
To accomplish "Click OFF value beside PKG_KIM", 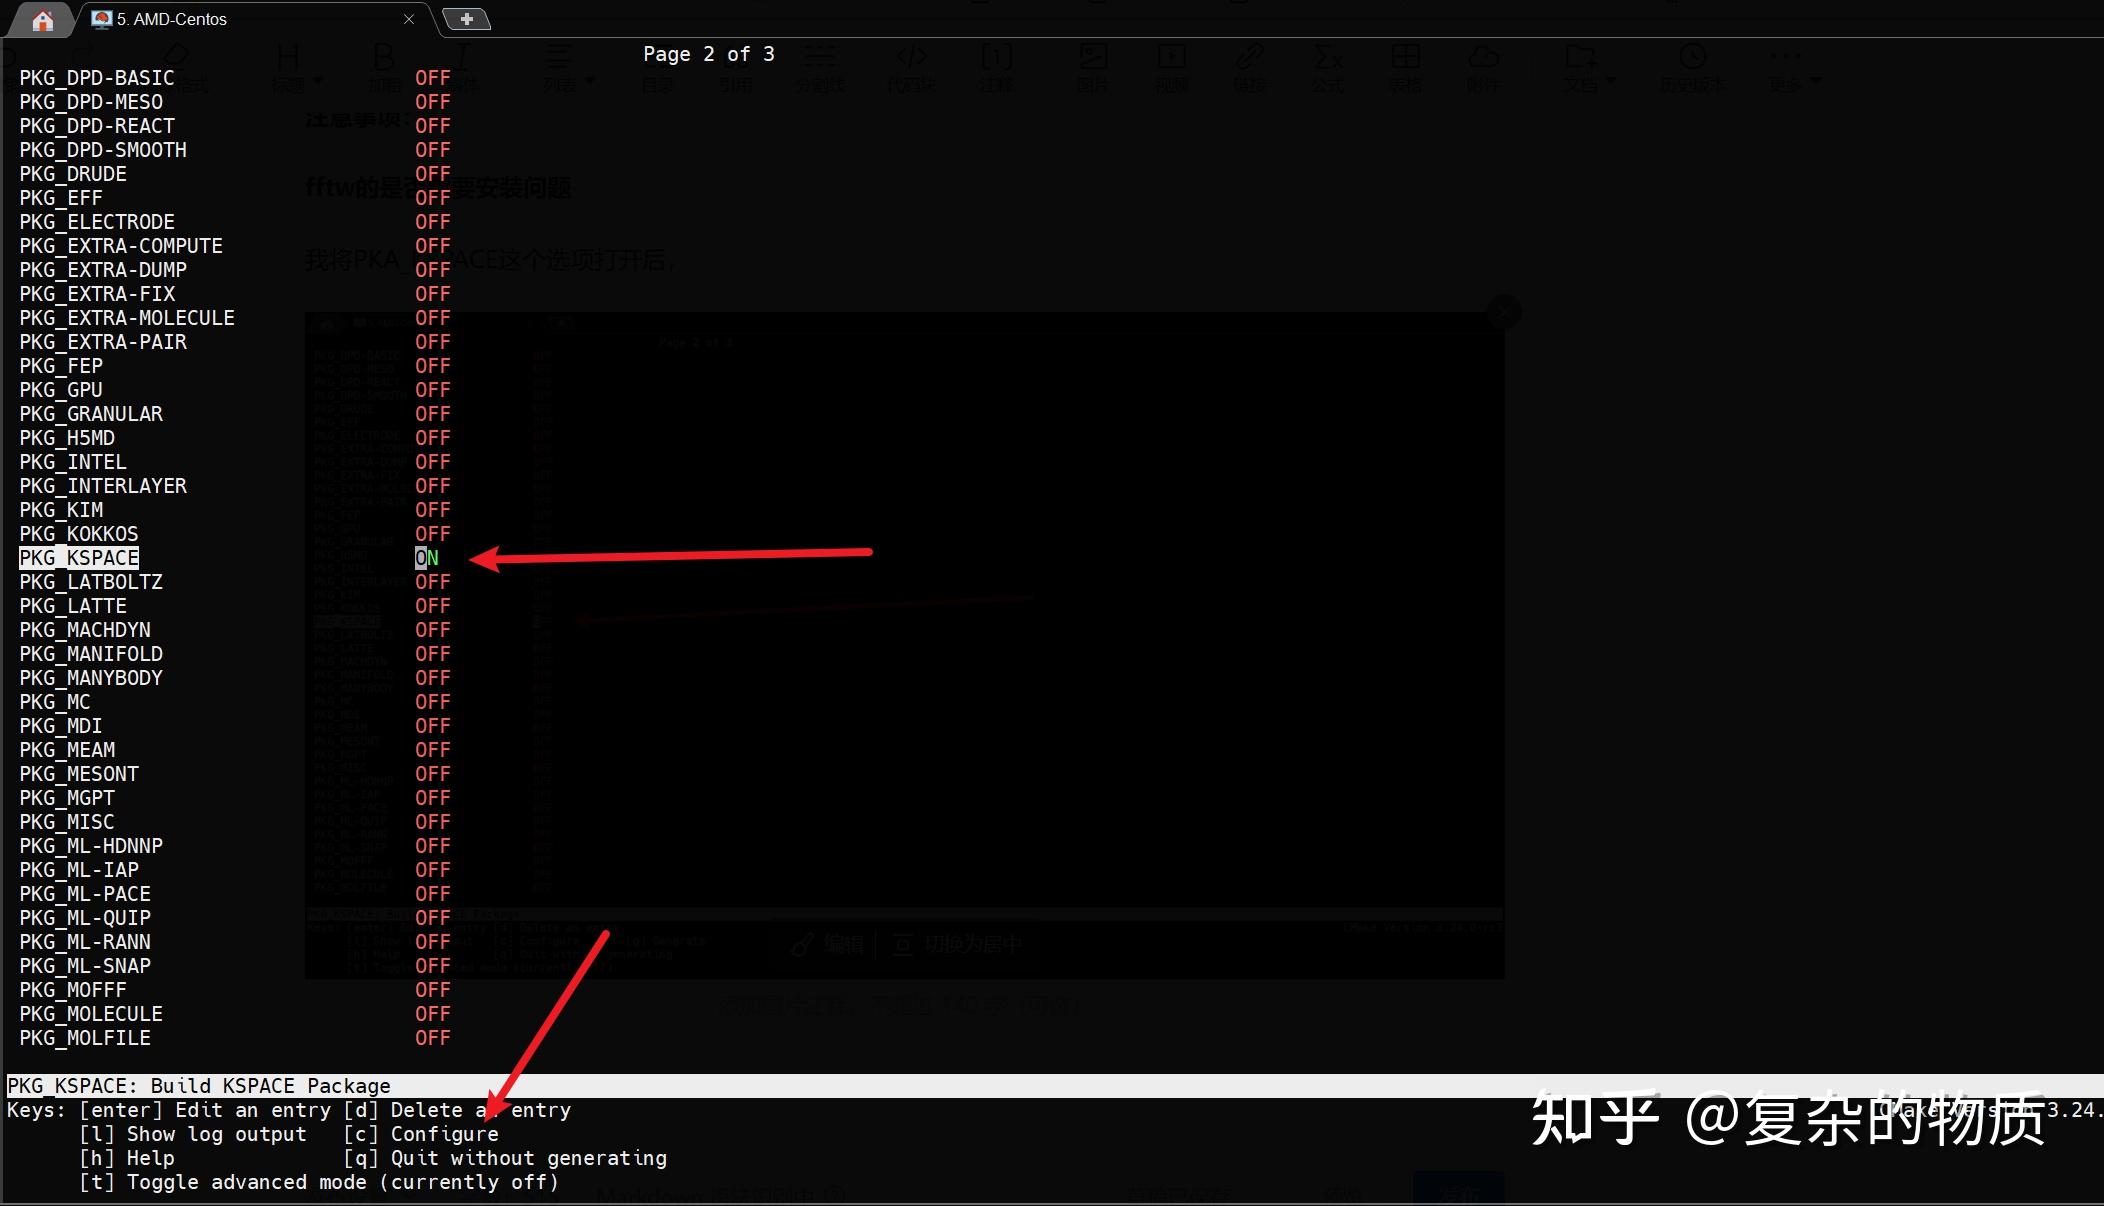I will 433,510.
